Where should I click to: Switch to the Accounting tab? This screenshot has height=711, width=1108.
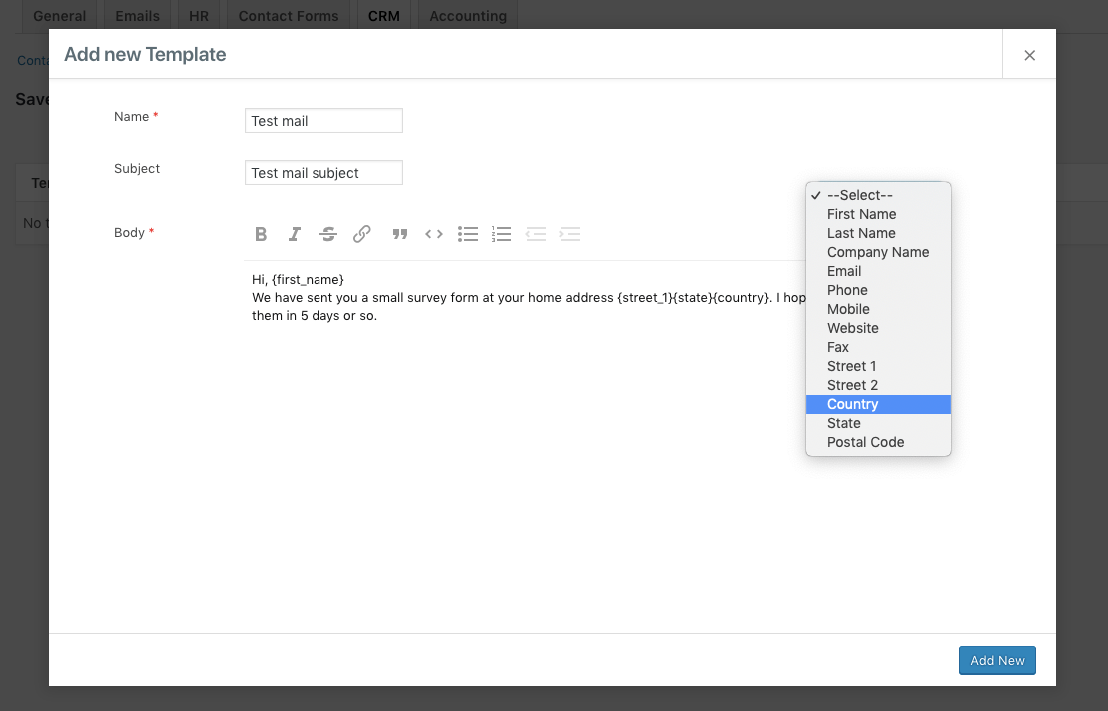[467, 15]
